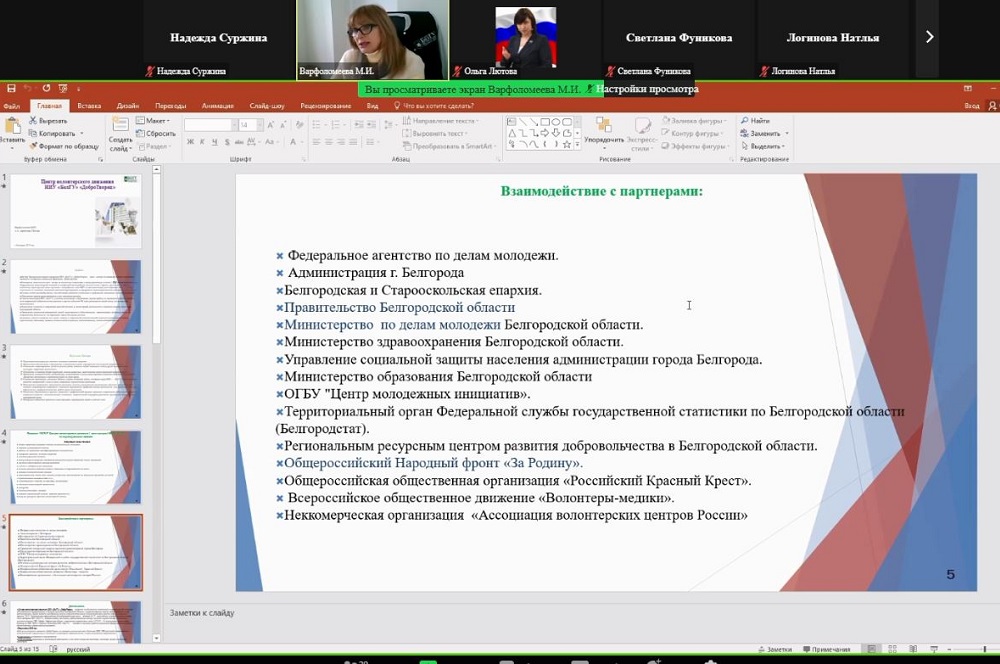Viewport: 1000px width, 664px height.
Task: Select the first slide thumbnail in the panel
Action: (x=77, y=211)
